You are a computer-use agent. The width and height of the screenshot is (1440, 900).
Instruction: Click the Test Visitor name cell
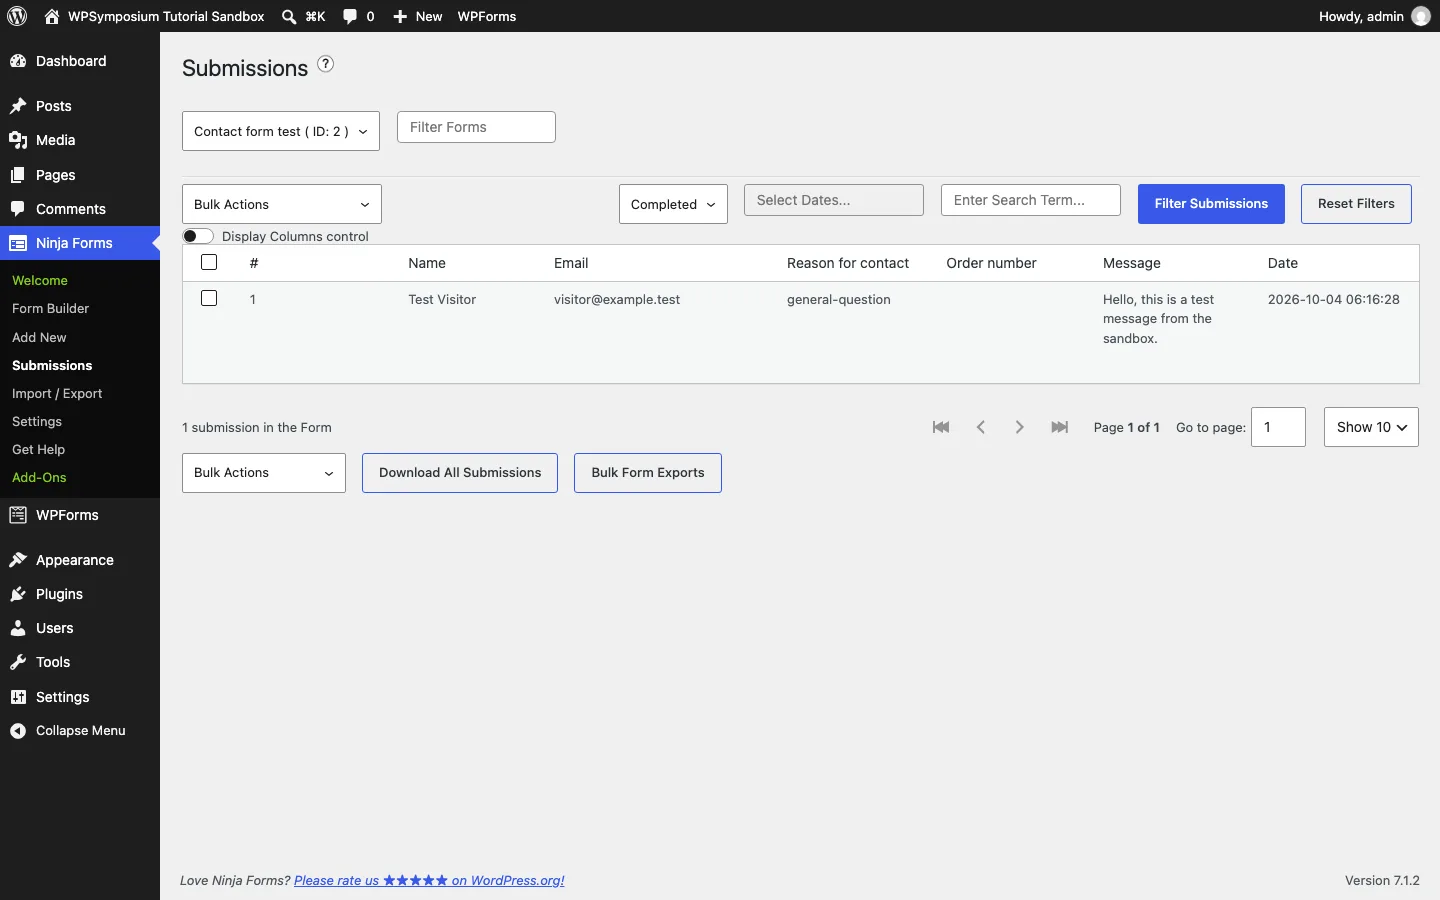tap(442, 300)
